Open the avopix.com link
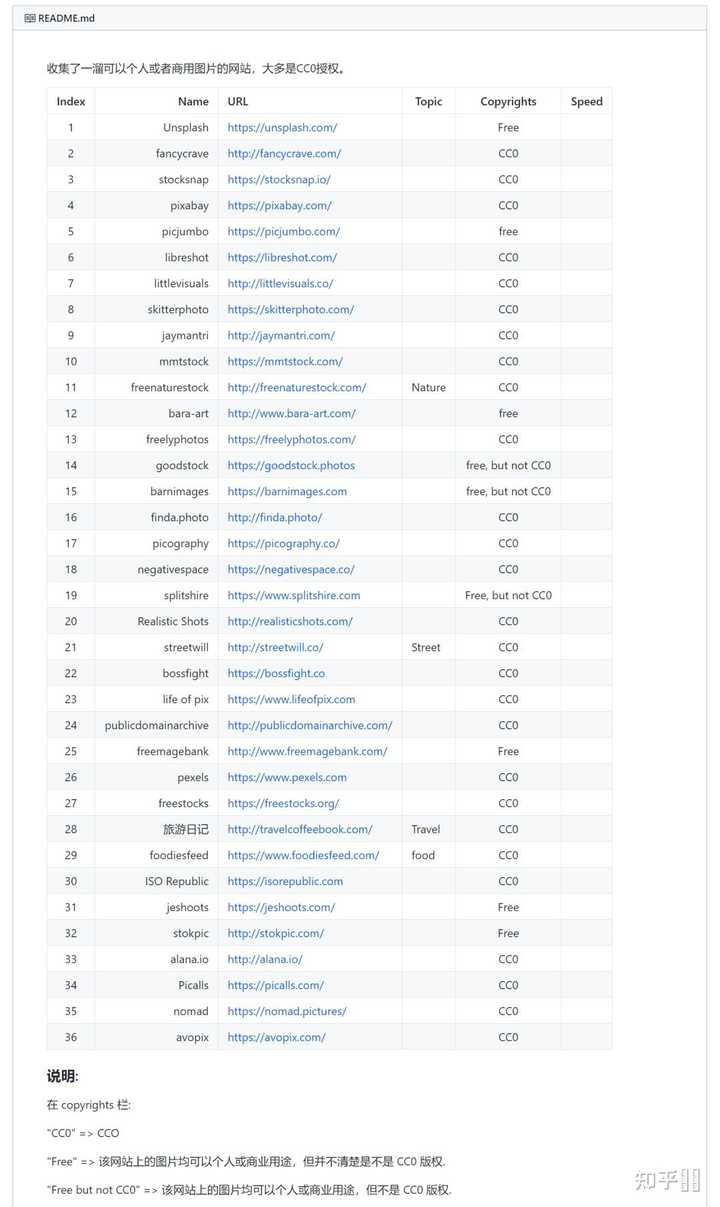Viewport: 720px width, 1207px height. coord(276,1038)
